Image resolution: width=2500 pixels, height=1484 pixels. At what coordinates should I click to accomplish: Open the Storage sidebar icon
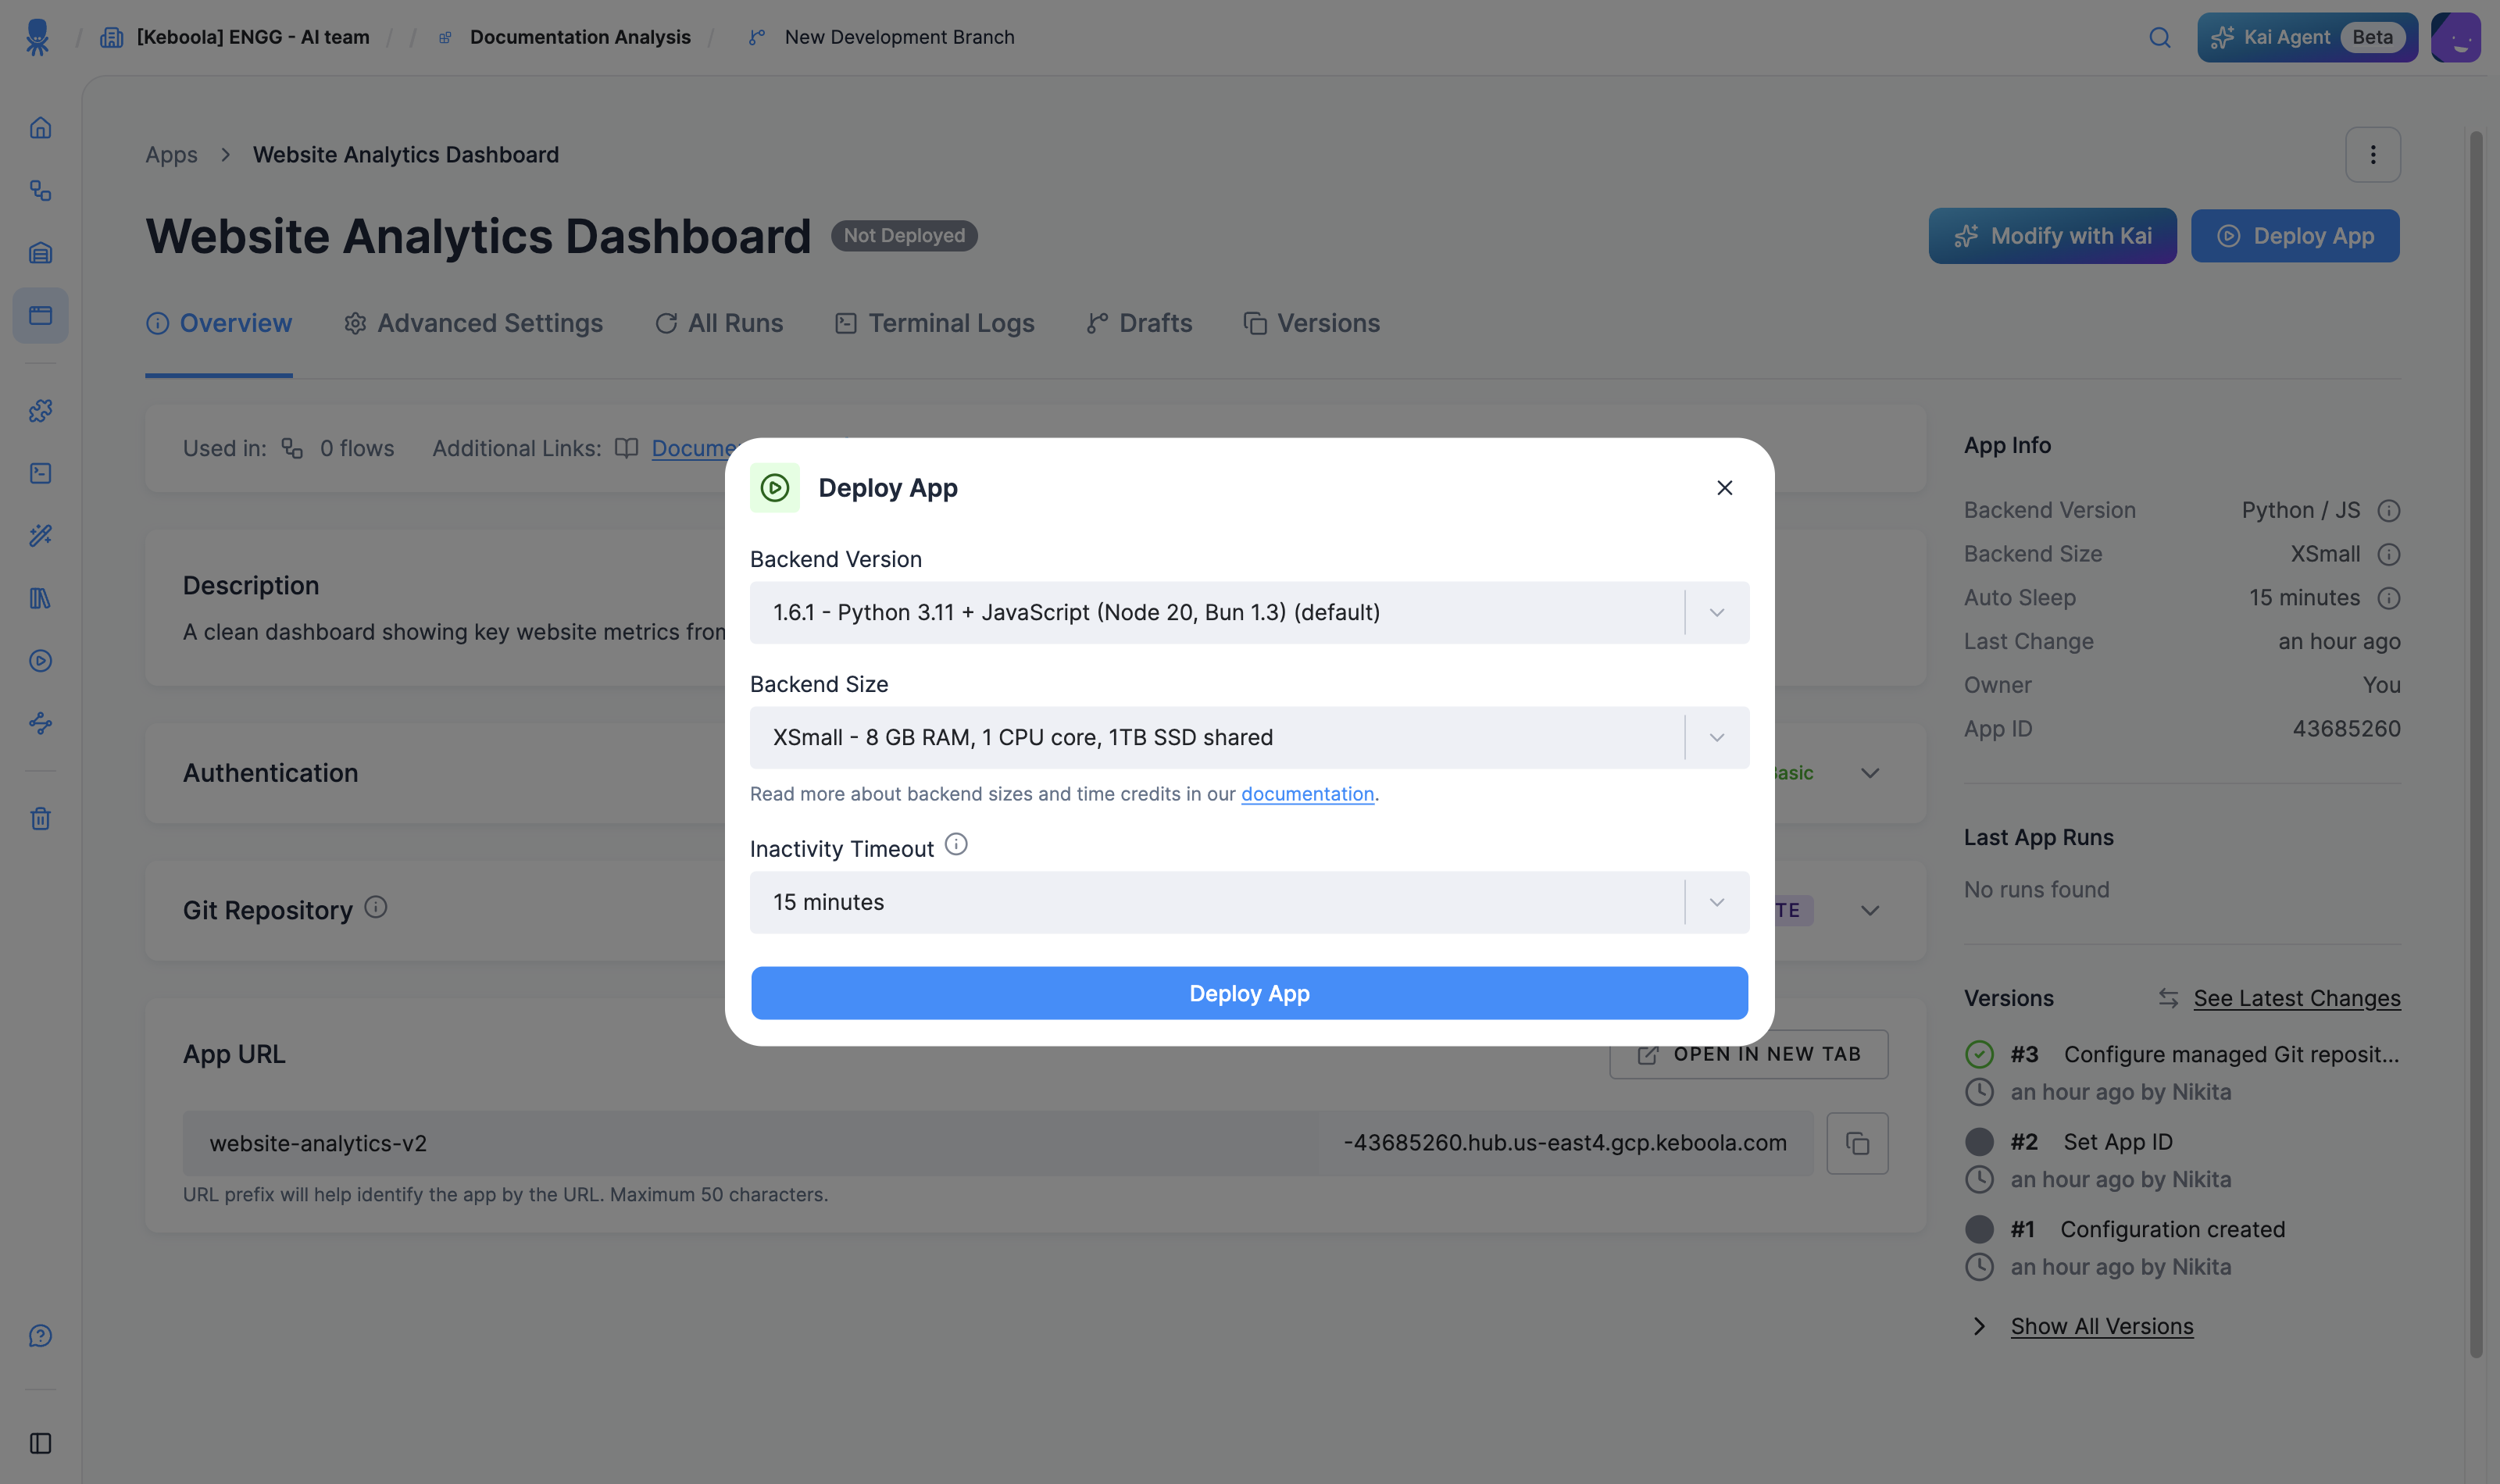click(x=40, y=253)
